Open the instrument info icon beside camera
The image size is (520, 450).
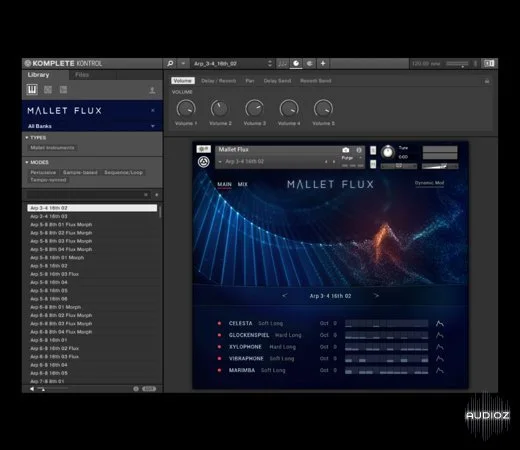tap(359, 150)
